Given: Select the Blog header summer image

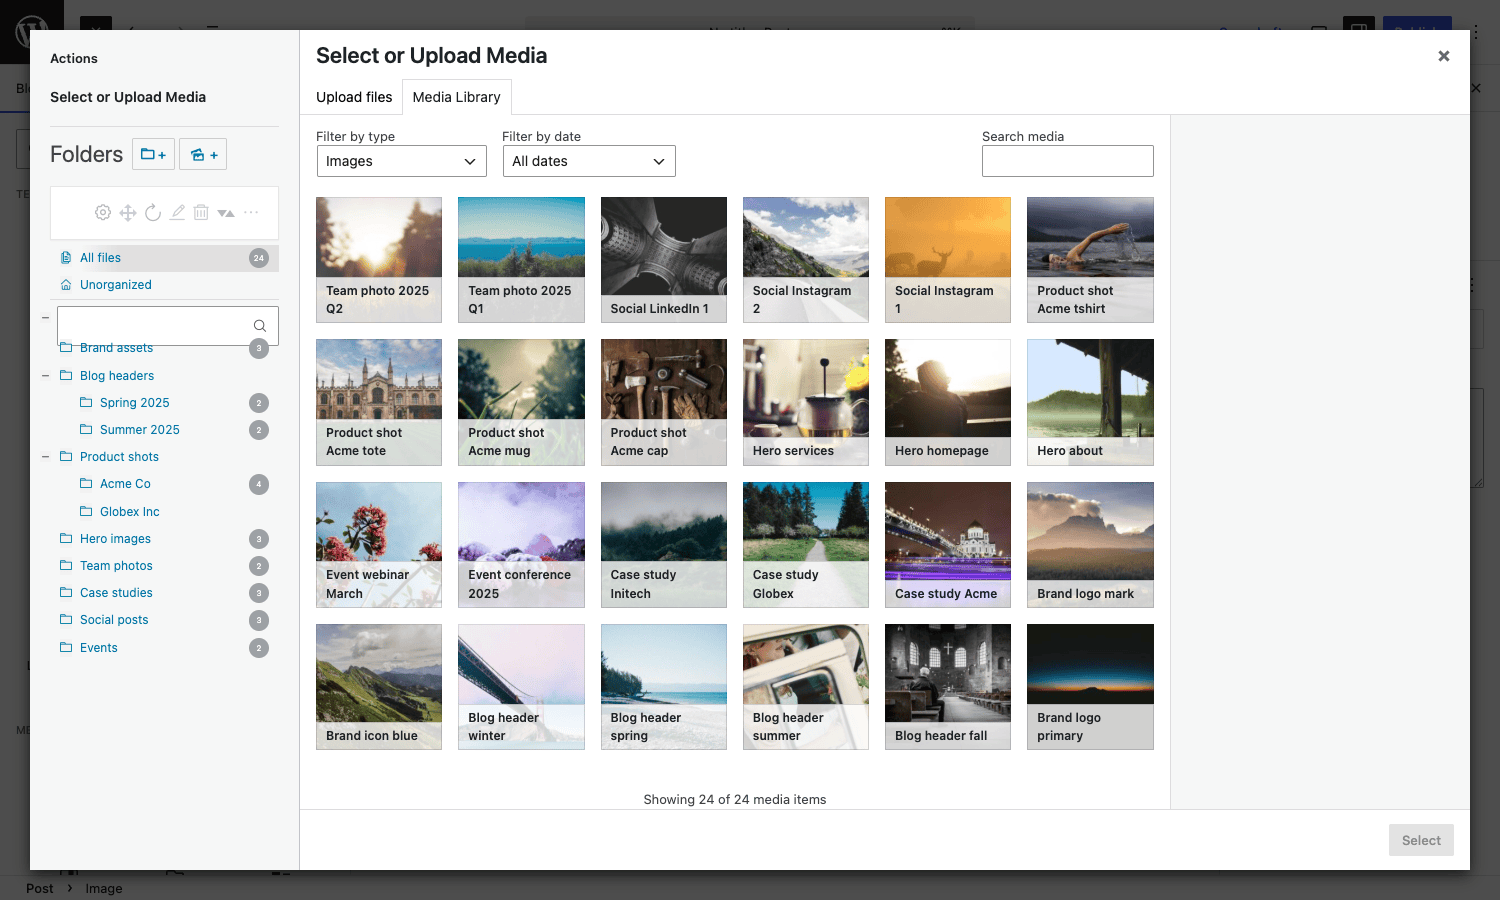Looking at the screenshot, I should click(x=806, y=687).
